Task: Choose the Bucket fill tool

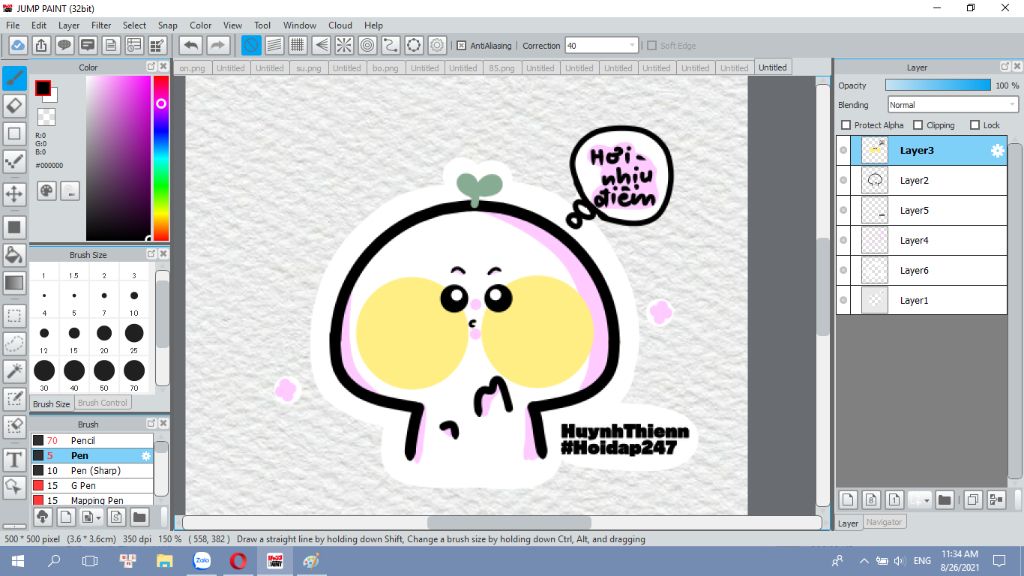Action: (14, 255)
